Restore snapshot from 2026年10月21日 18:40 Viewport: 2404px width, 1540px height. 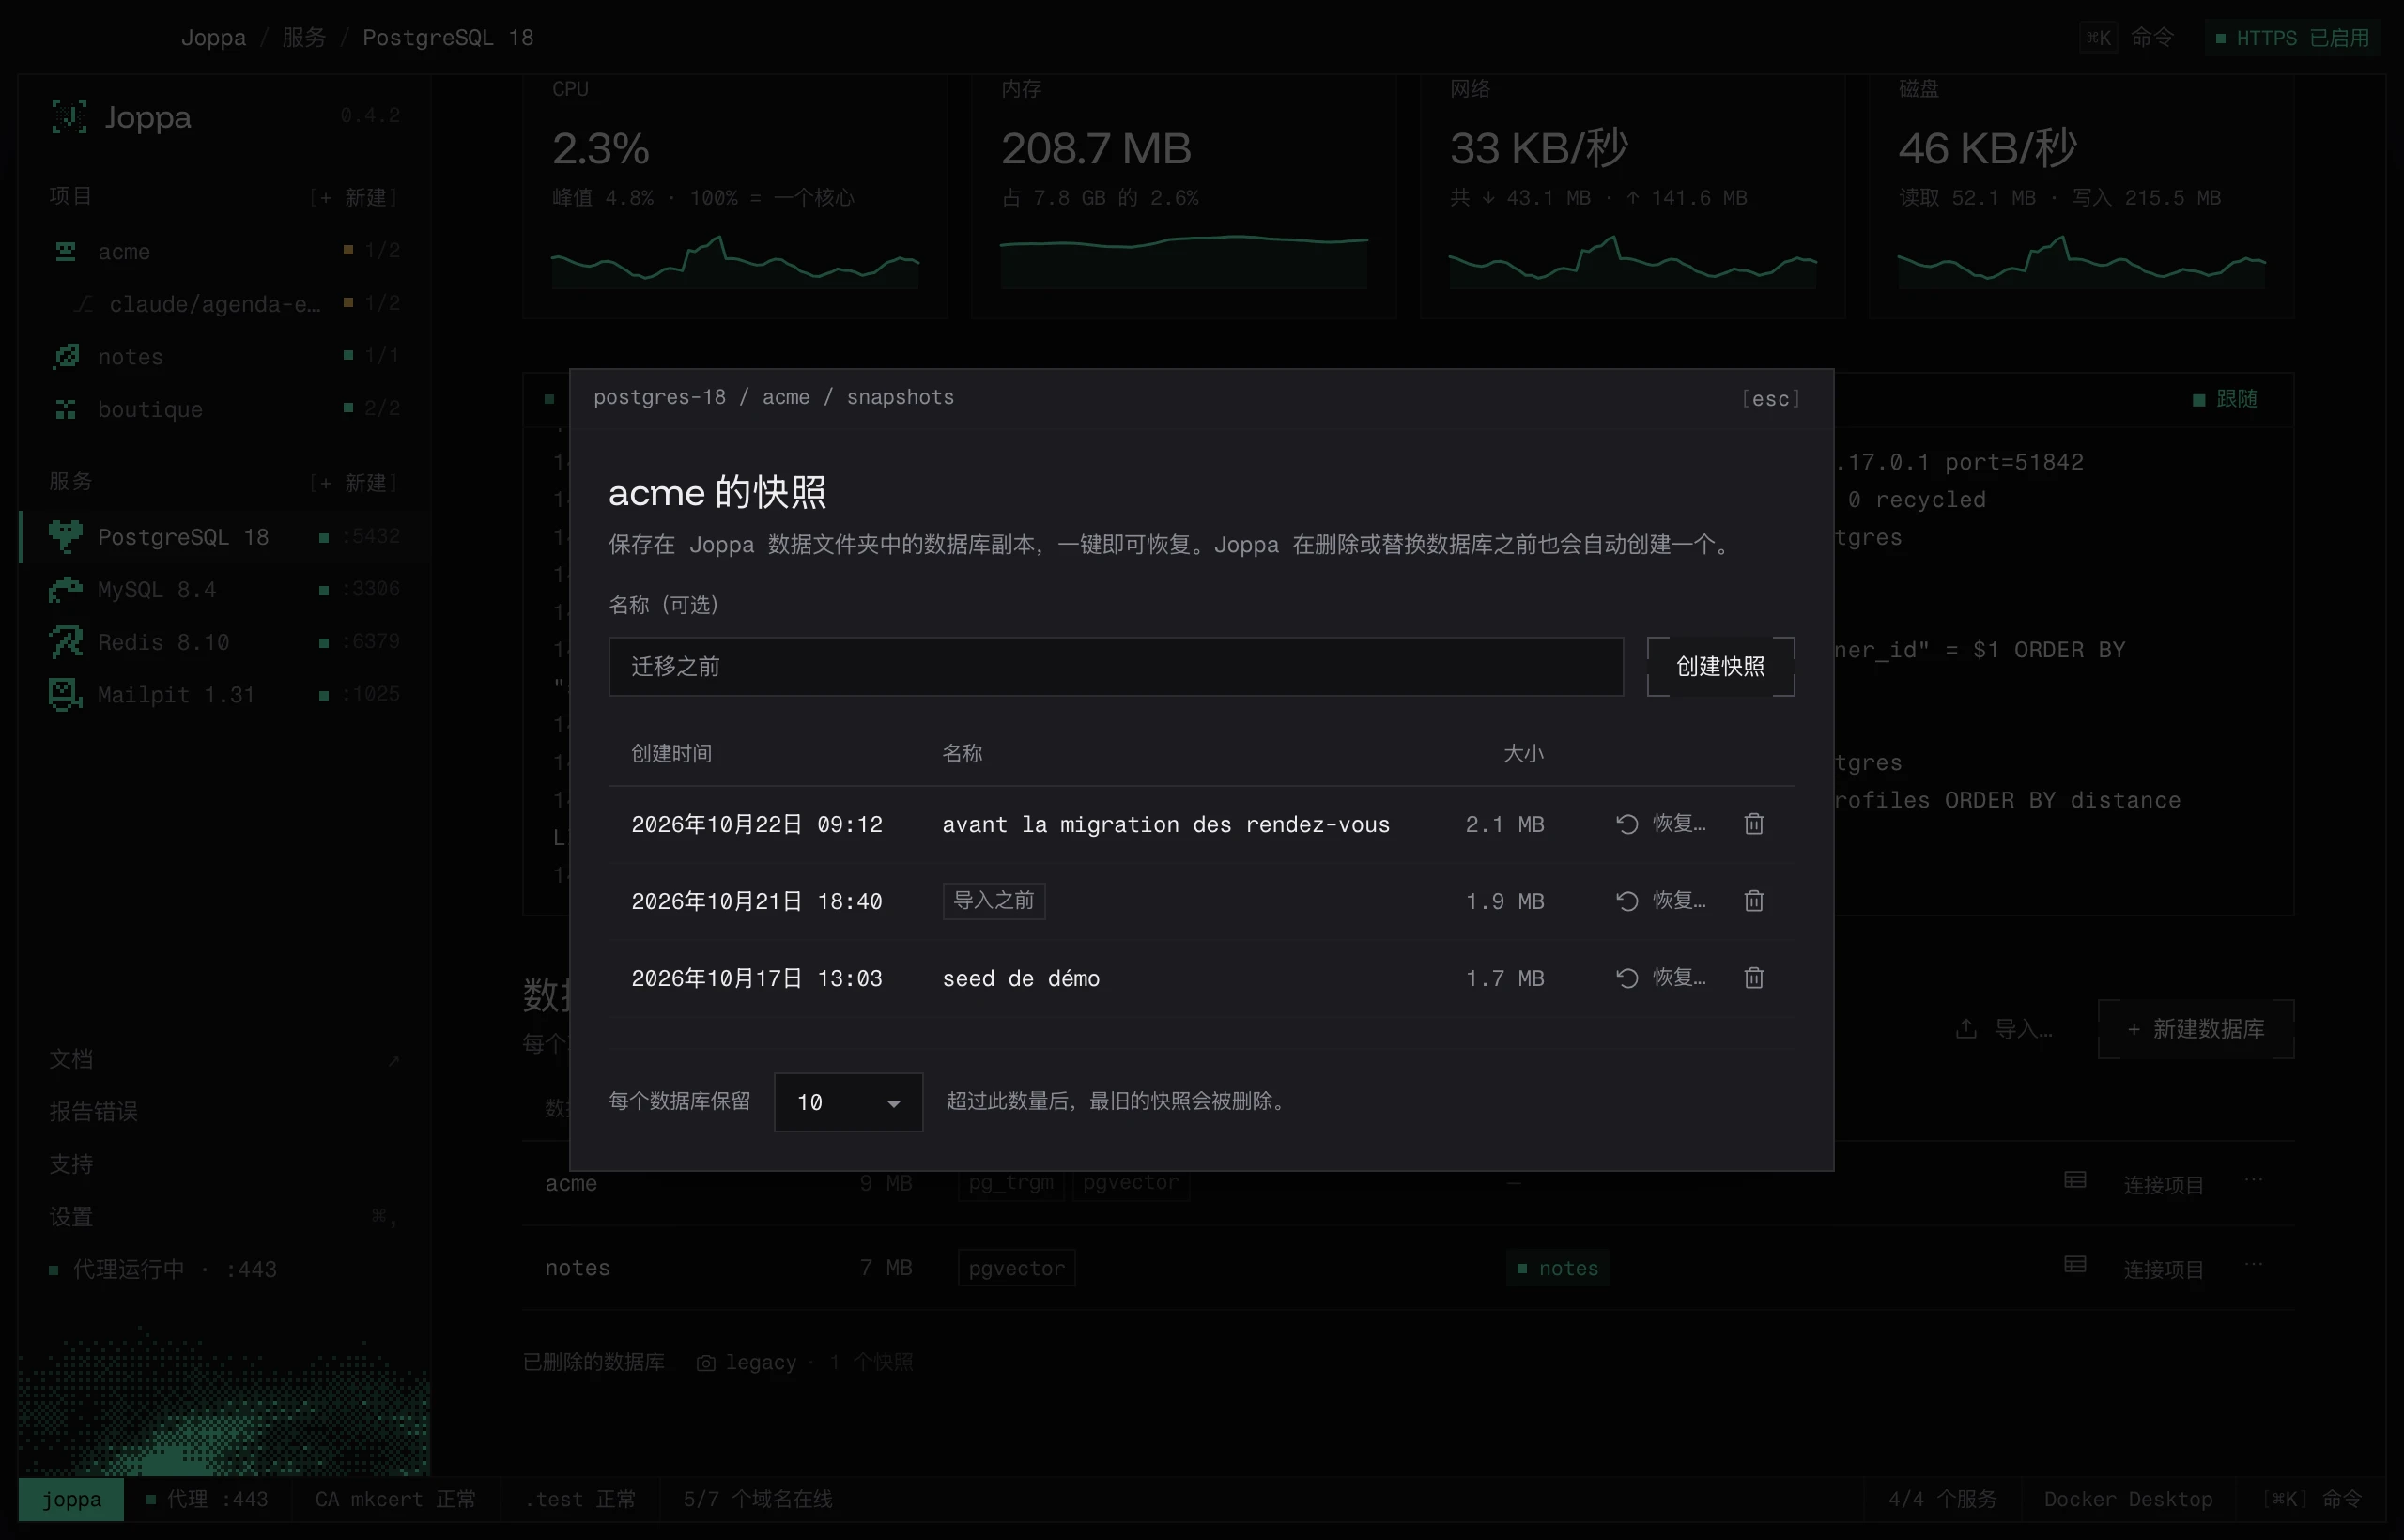1661,901
